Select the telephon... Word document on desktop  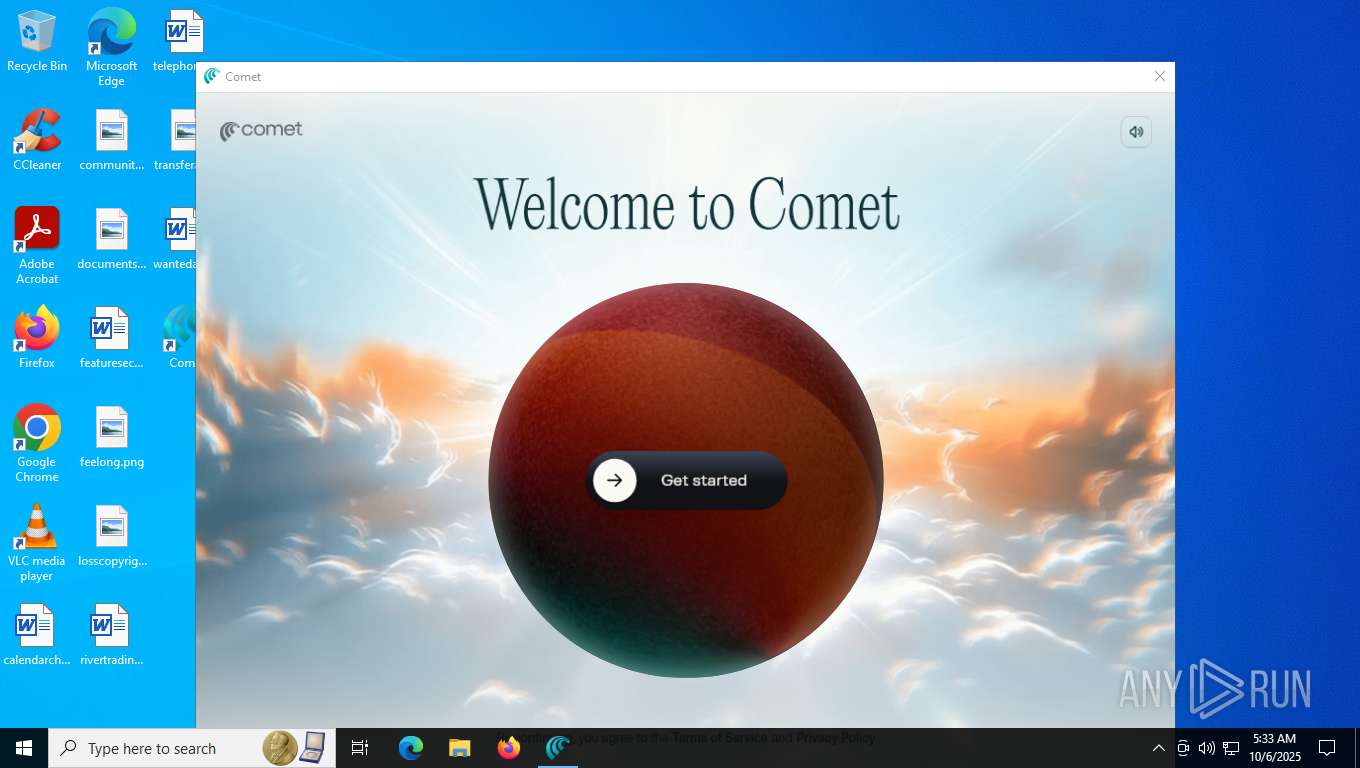pyautogui.click(x=175, y=41)
